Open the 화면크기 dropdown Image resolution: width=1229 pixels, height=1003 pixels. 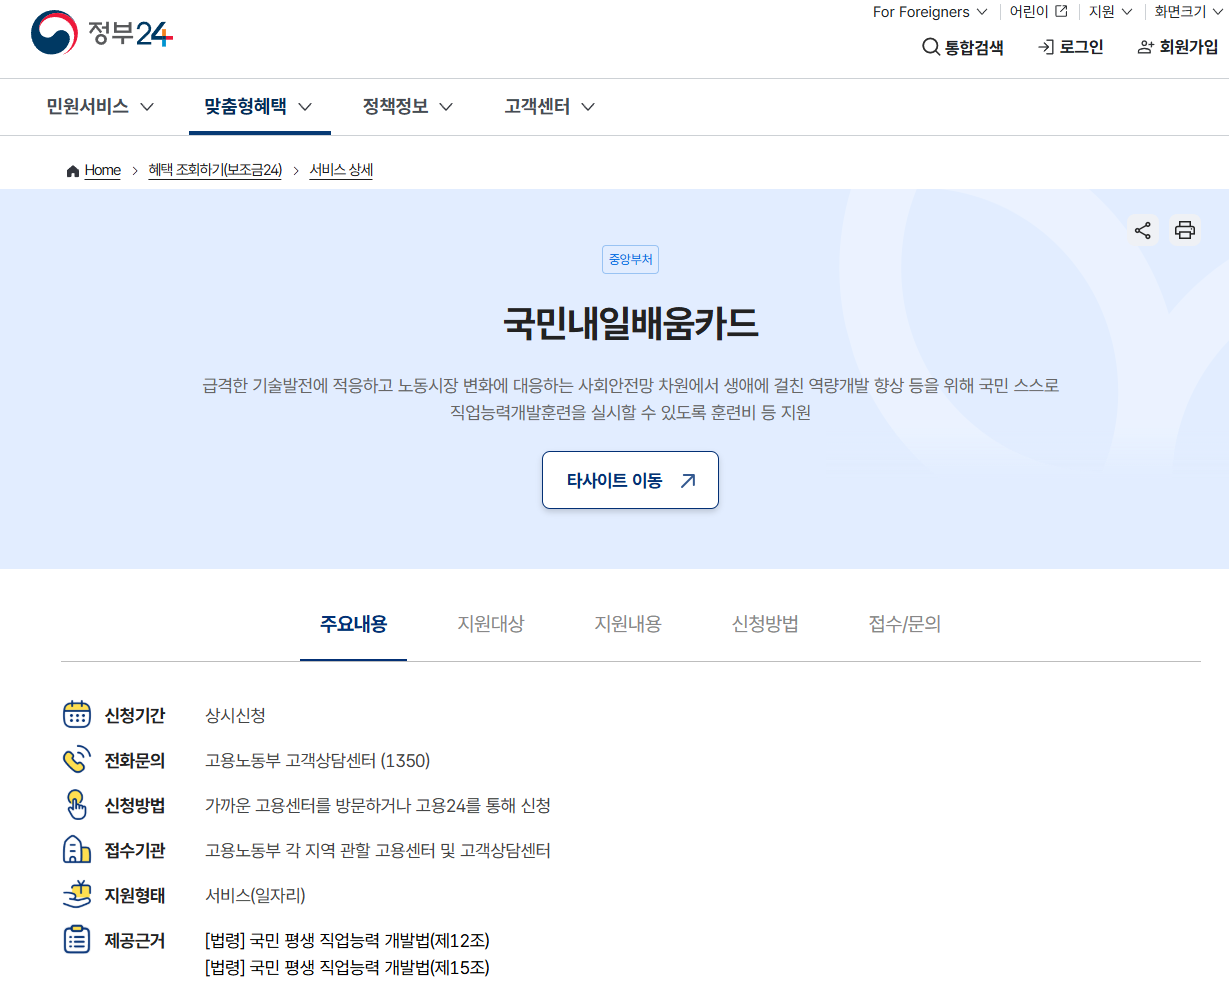tap(1188, 12)
